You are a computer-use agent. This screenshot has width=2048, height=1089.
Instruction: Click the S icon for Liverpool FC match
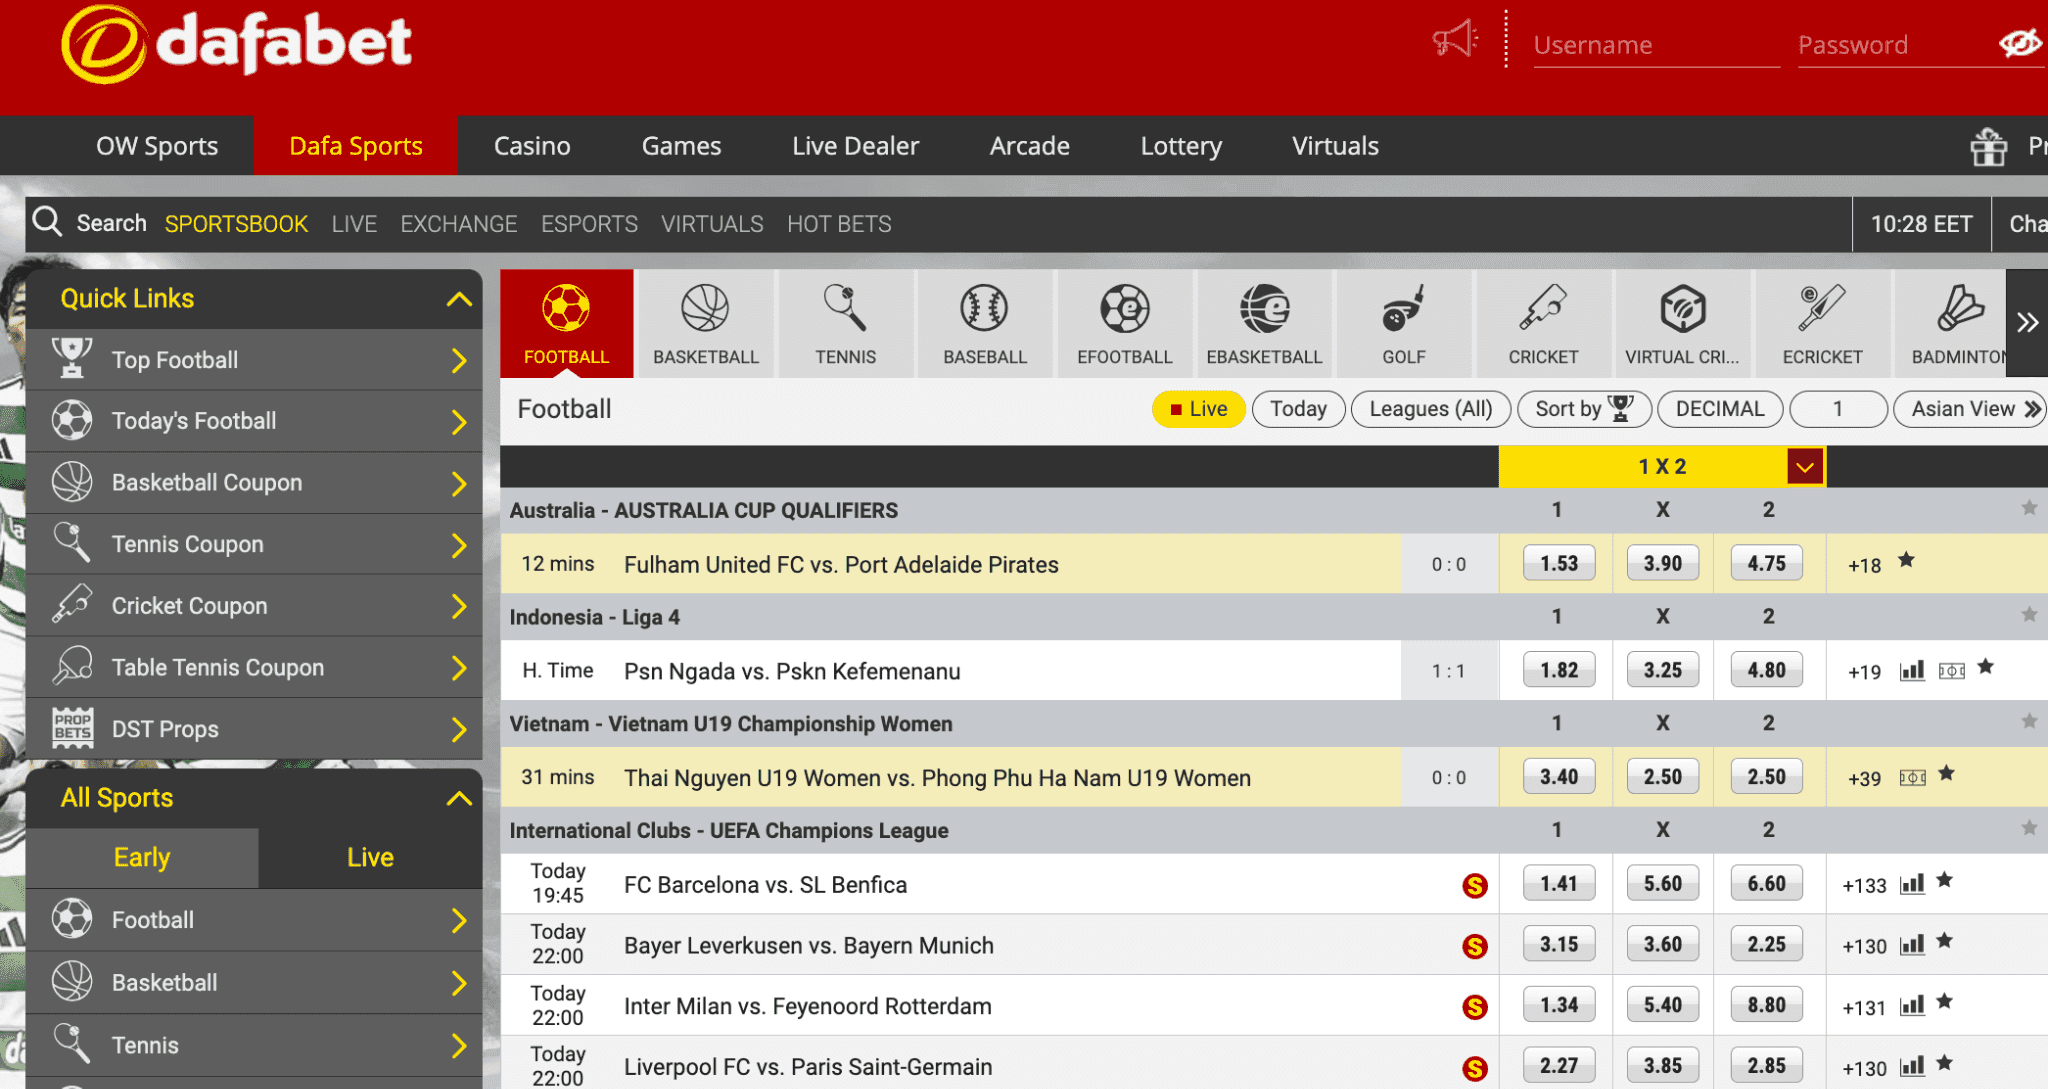click(1474, 1068)
